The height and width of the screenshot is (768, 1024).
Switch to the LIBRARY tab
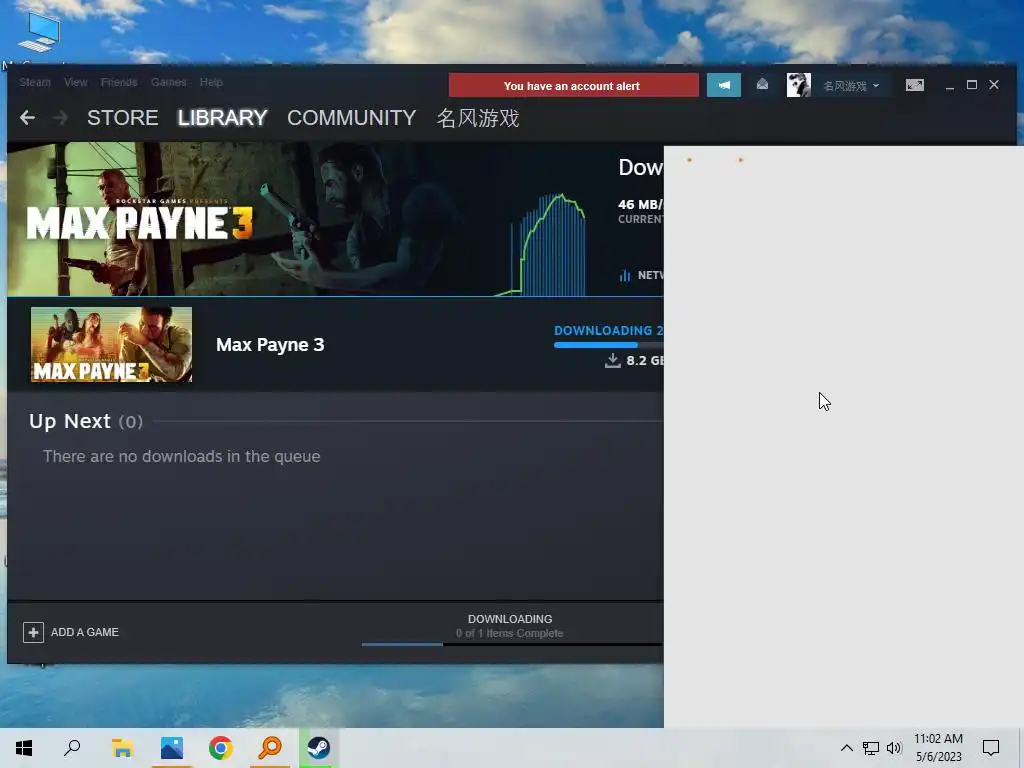click(x=223, y=118)
